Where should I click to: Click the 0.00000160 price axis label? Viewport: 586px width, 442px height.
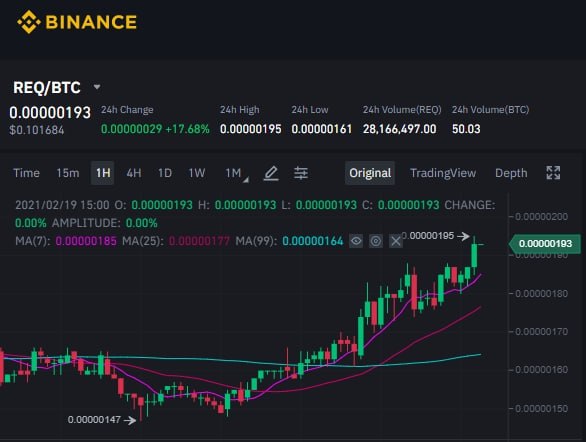[x=542, y=370]
